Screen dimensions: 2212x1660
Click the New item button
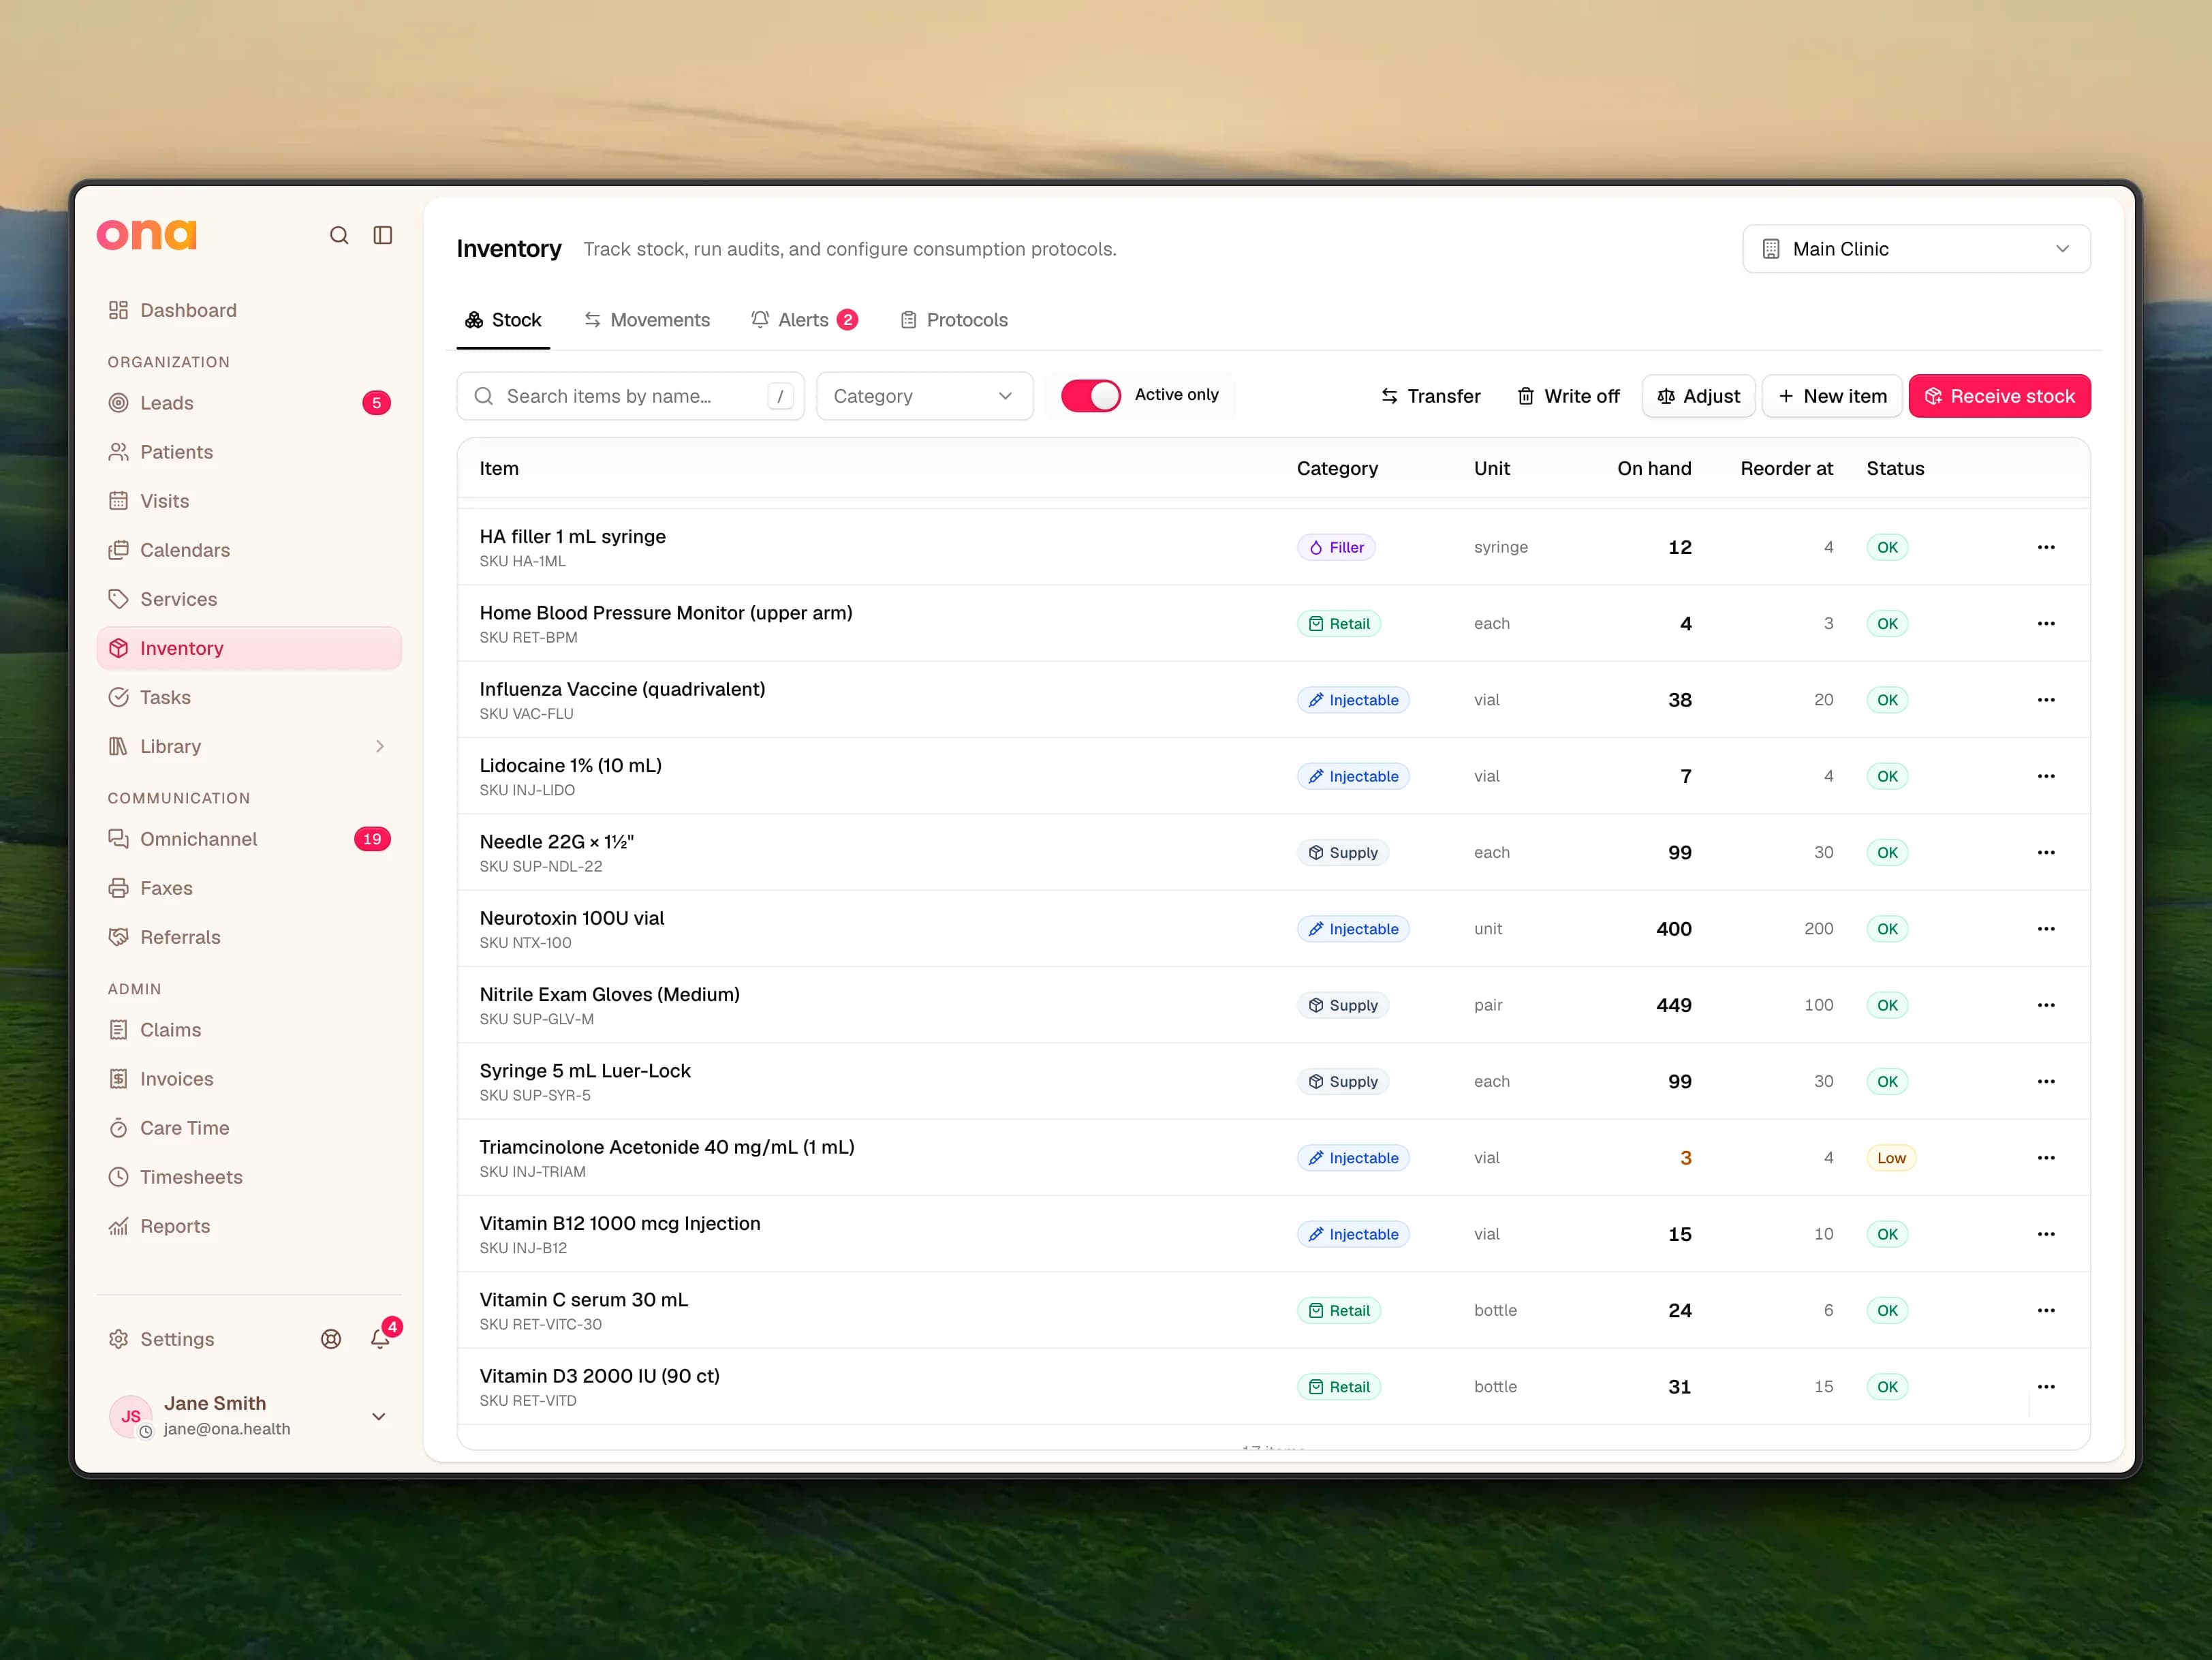[1831, 396]
